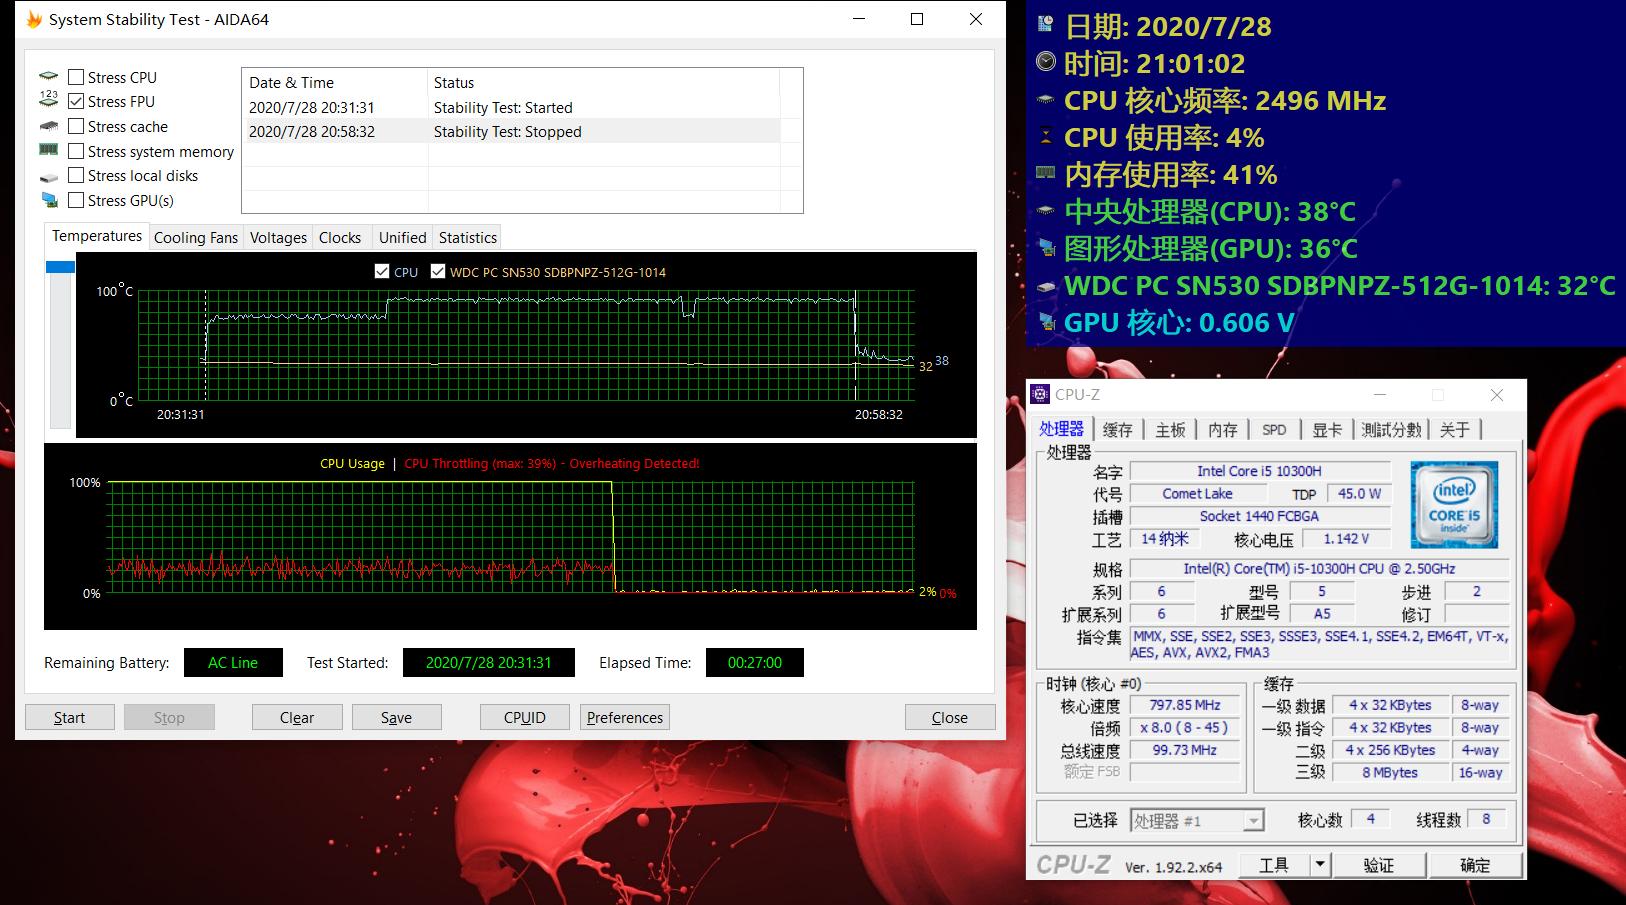Click the Stress system memory RAM icon
Viewport: 1626px width, 905px height.
point(48,150)
